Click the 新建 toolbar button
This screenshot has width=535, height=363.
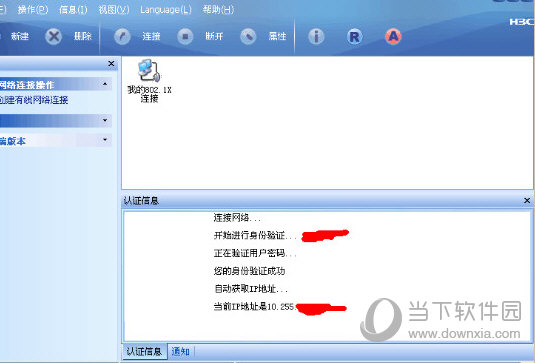point(20,36)
